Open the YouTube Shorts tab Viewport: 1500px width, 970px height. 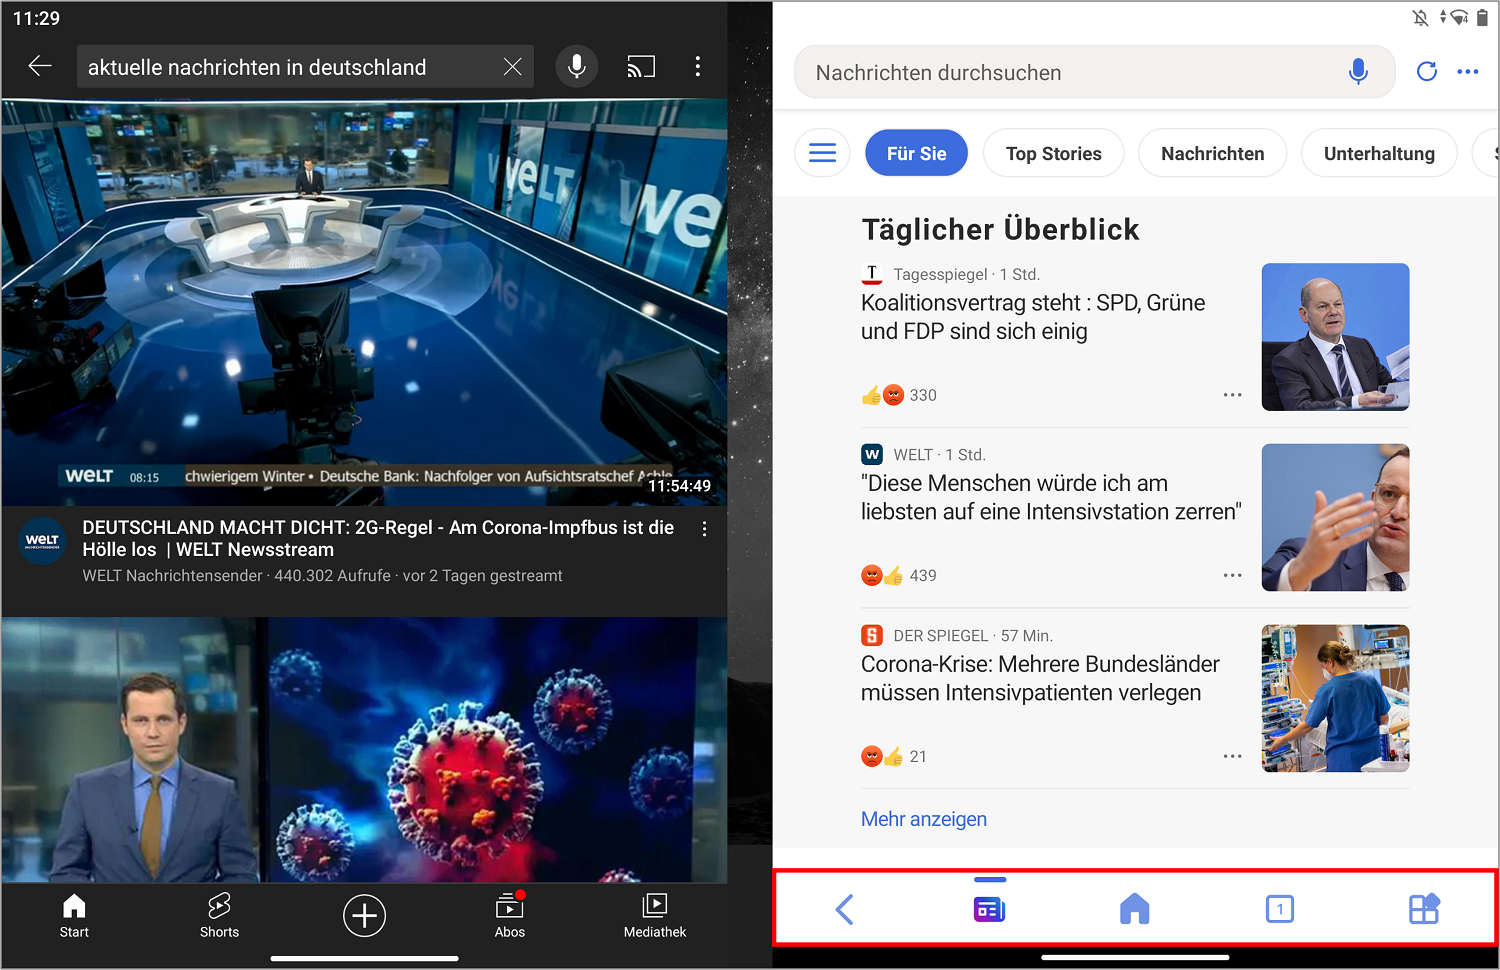[x=219, y=916]
